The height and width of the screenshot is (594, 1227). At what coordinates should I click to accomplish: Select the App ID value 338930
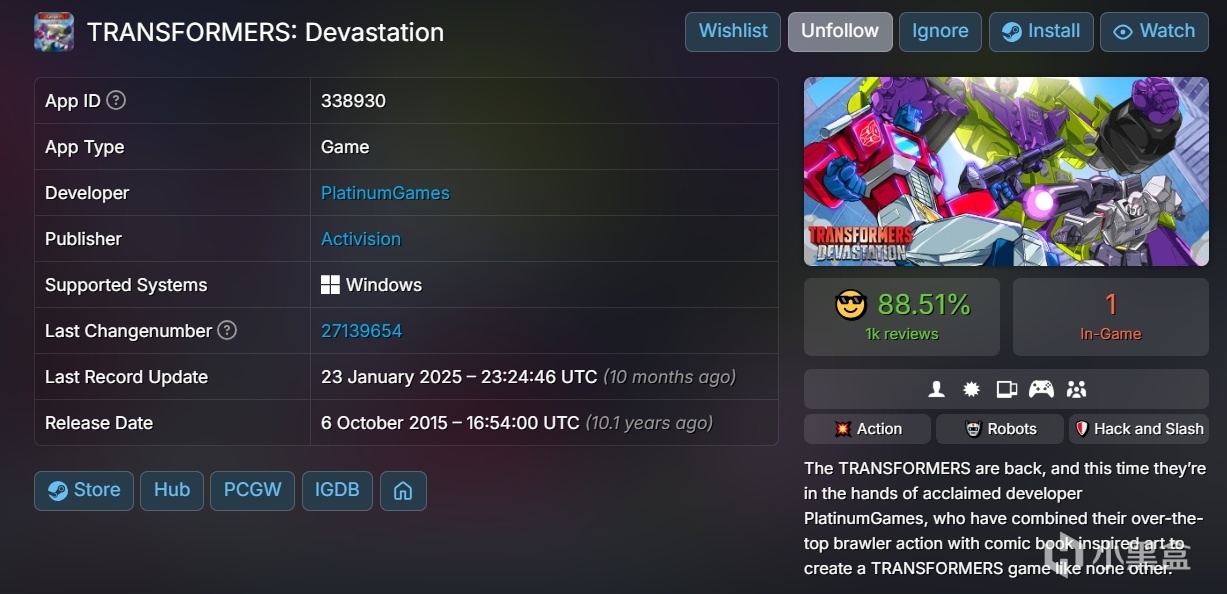pos(353,101)
